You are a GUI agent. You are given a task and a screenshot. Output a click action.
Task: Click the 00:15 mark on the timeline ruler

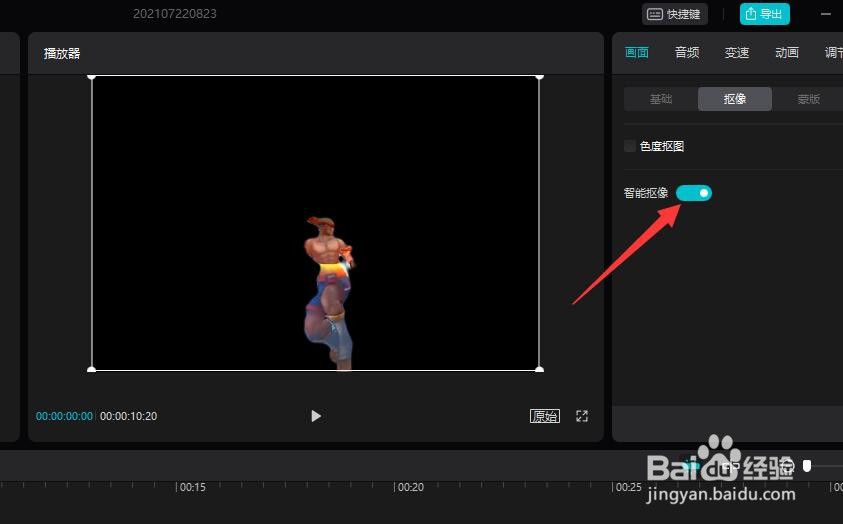pos(192,487)
